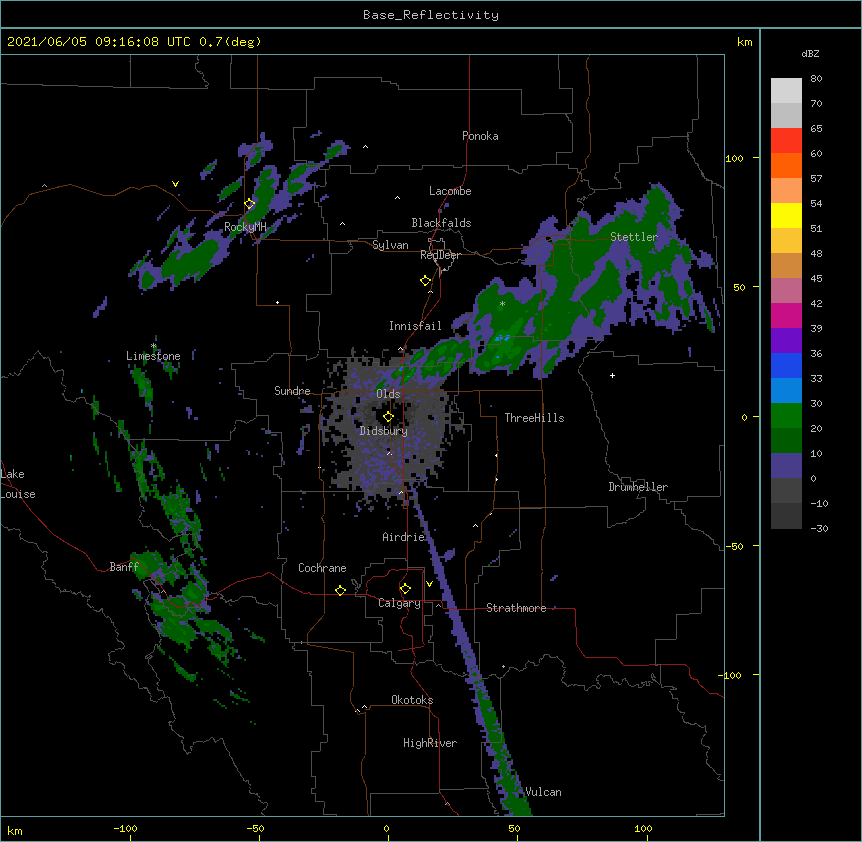The image size is (862, 842).
Task: Click the magenta 42 dBZ legend color
Action: (786, 315)
